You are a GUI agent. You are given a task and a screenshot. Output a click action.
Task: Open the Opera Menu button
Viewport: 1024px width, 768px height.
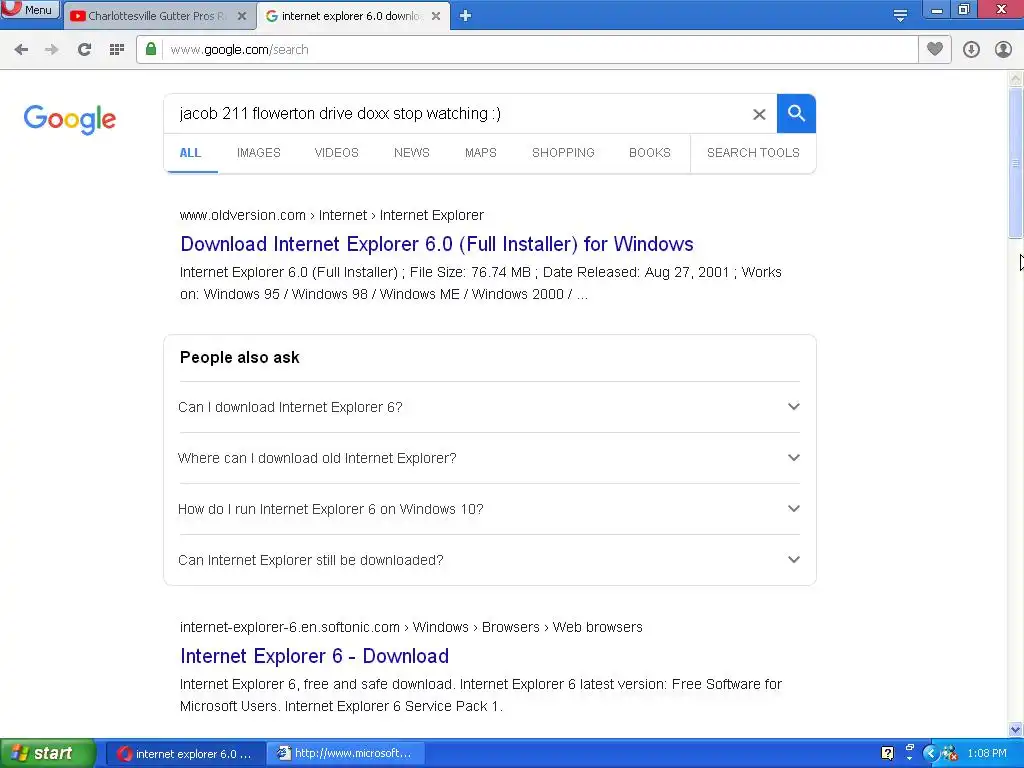click(x=30, y=10)
